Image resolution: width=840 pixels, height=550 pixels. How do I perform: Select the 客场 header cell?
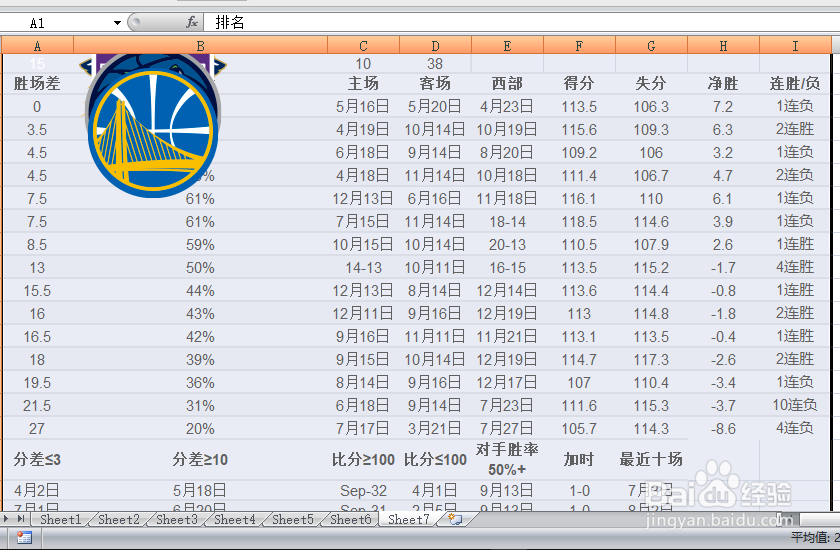tap(435, 84)
